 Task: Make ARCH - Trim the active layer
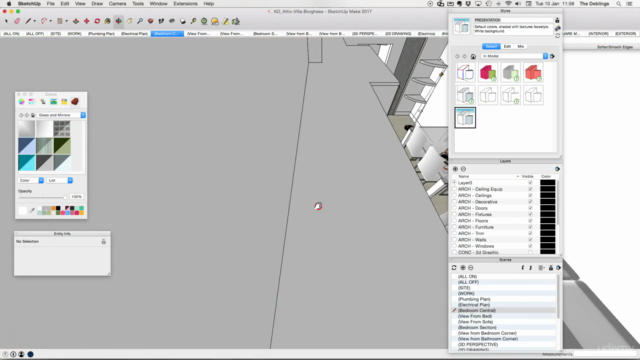click(454, 233)
